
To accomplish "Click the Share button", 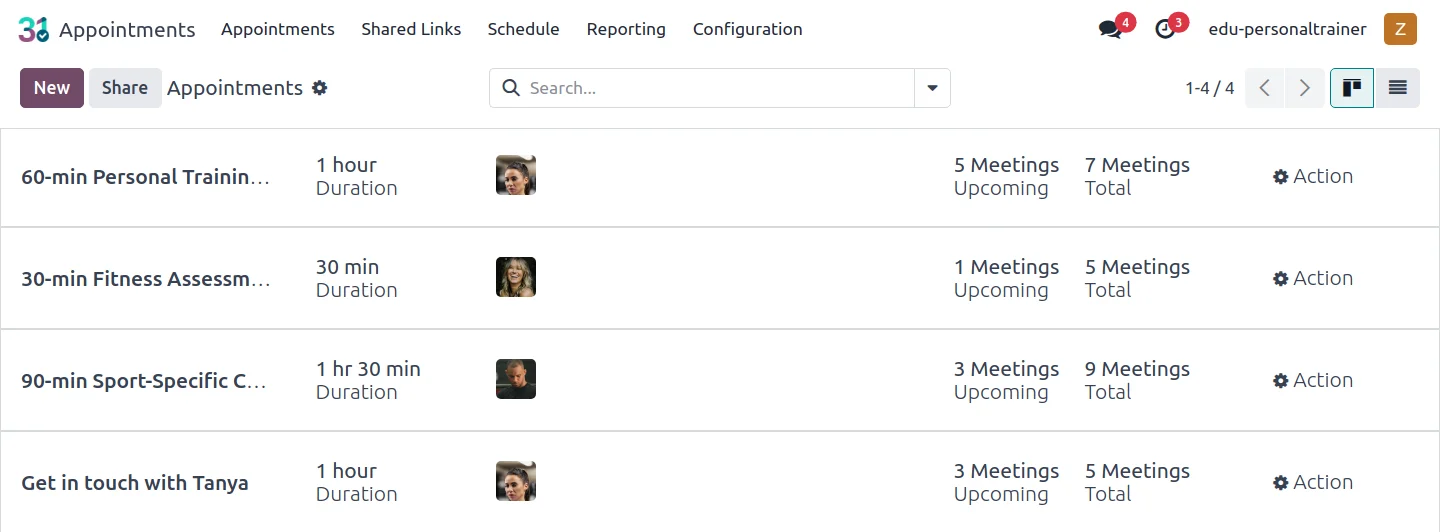I will coord(125,88).
